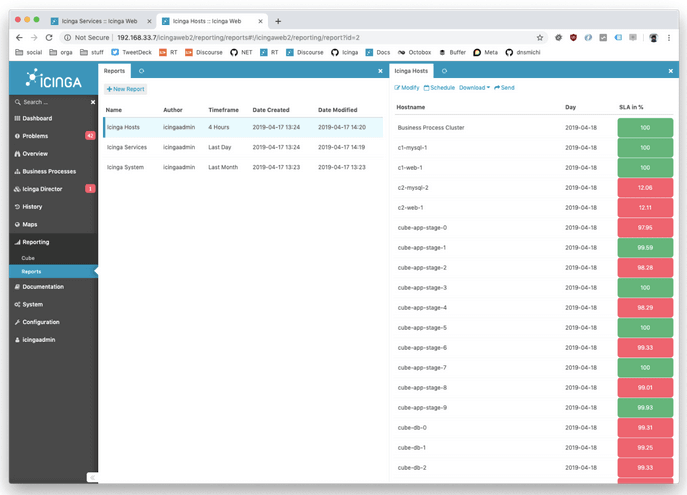
Task: Click the red shield extension icon
Action: [573, 38]
